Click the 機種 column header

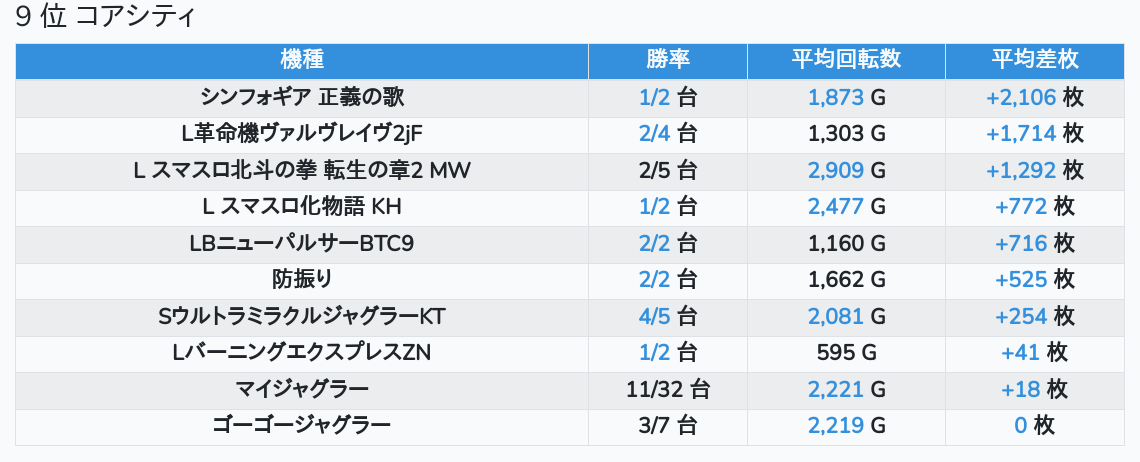click(x=302, y=60)
